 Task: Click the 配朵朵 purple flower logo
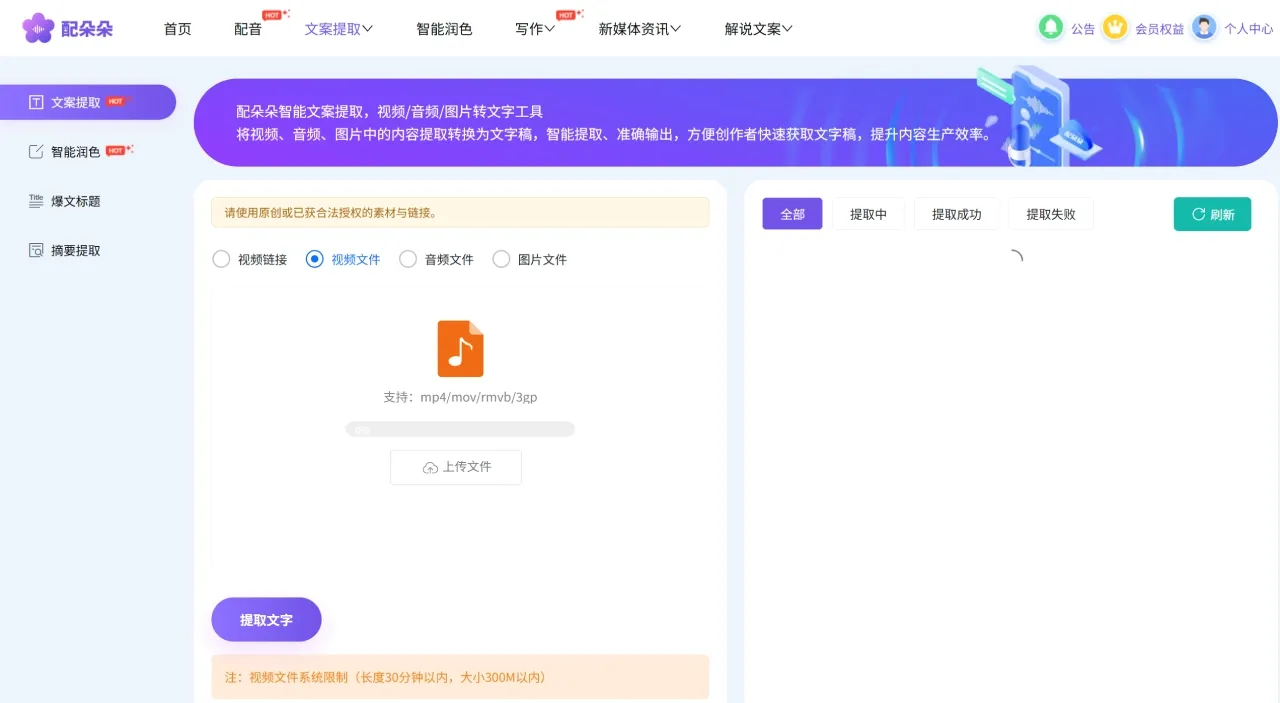tap(38, 28)
